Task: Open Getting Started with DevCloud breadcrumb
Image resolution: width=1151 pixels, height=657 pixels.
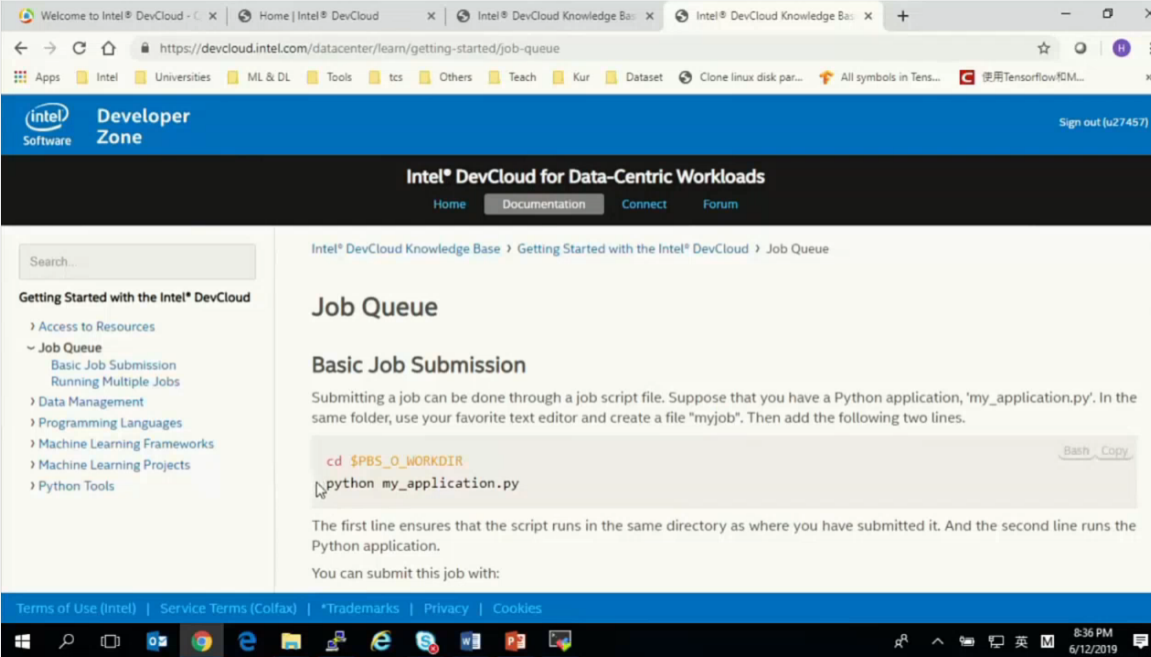Action: click(x=633, y=249)
